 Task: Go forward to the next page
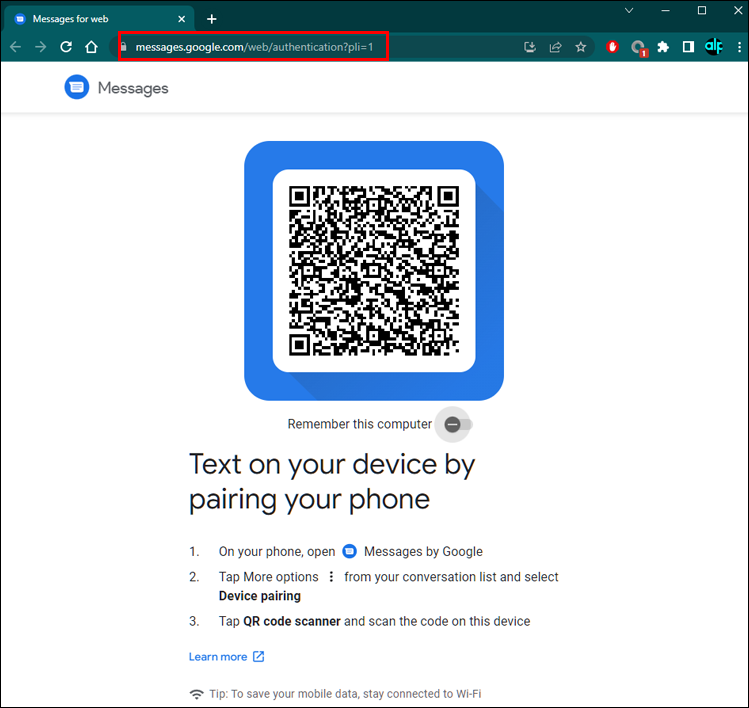tap(41, 47)
